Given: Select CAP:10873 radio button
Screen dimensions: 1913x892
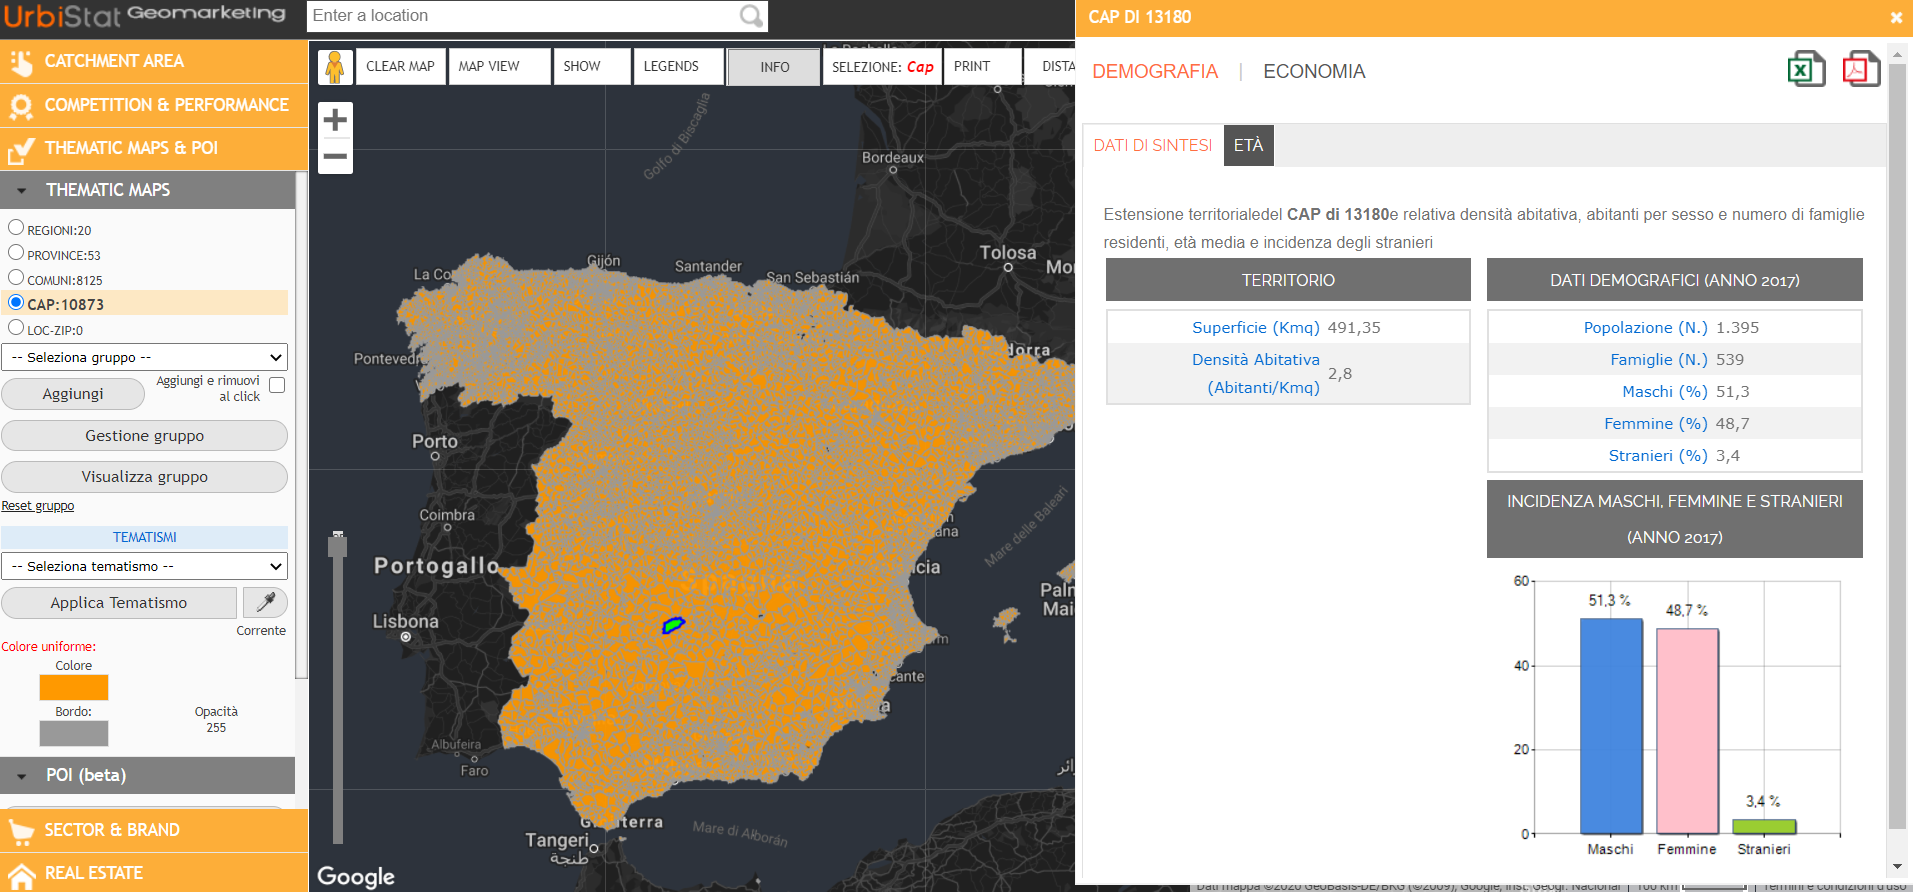Looking at the screenshot, I should (16, 302).
